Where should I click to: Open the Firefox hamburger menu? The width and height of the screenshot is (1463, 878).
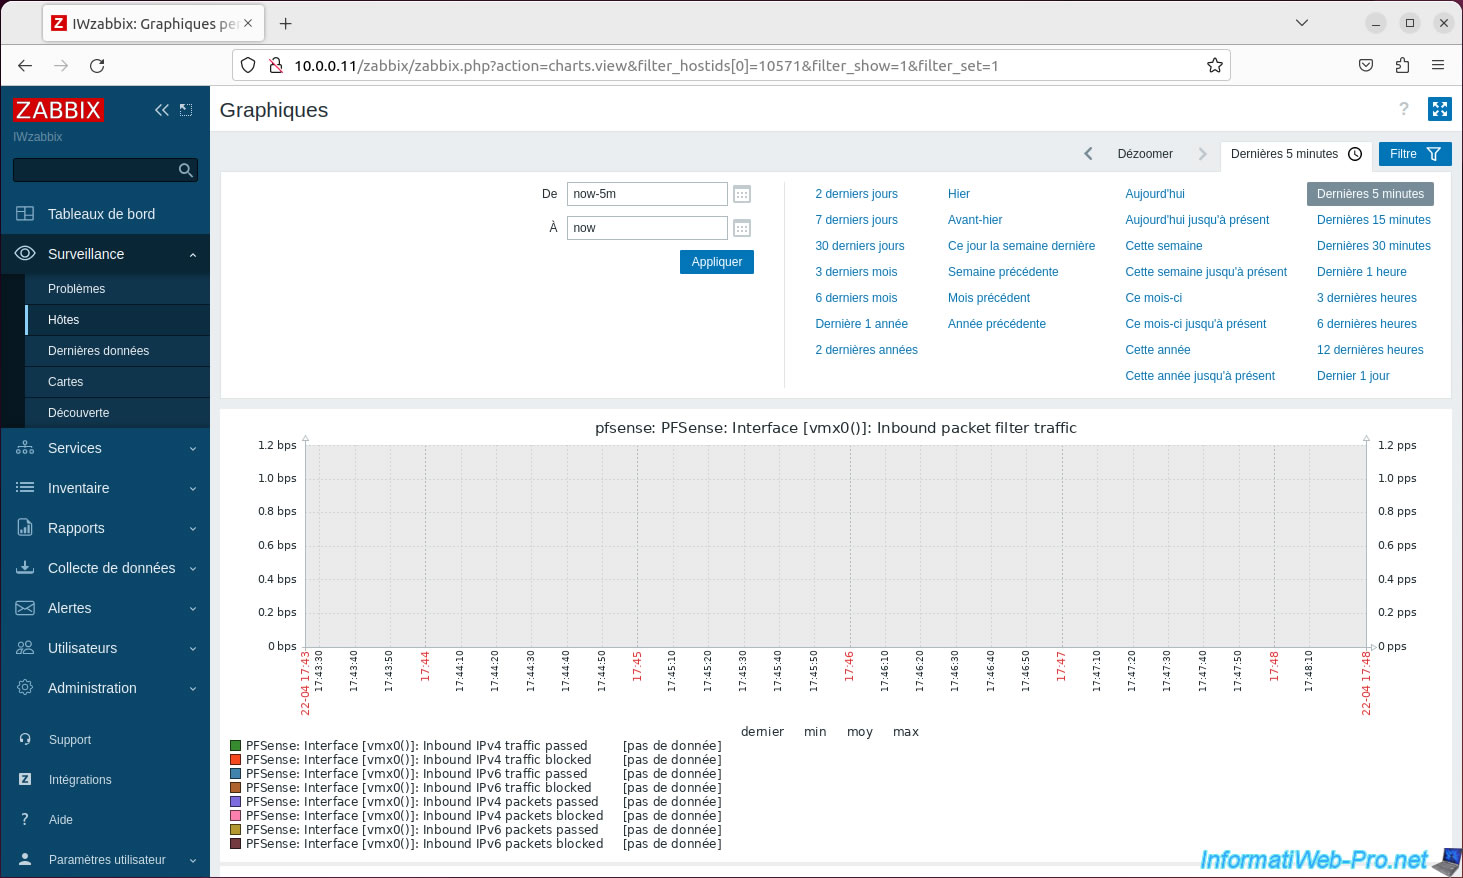tap(1438, 65)
